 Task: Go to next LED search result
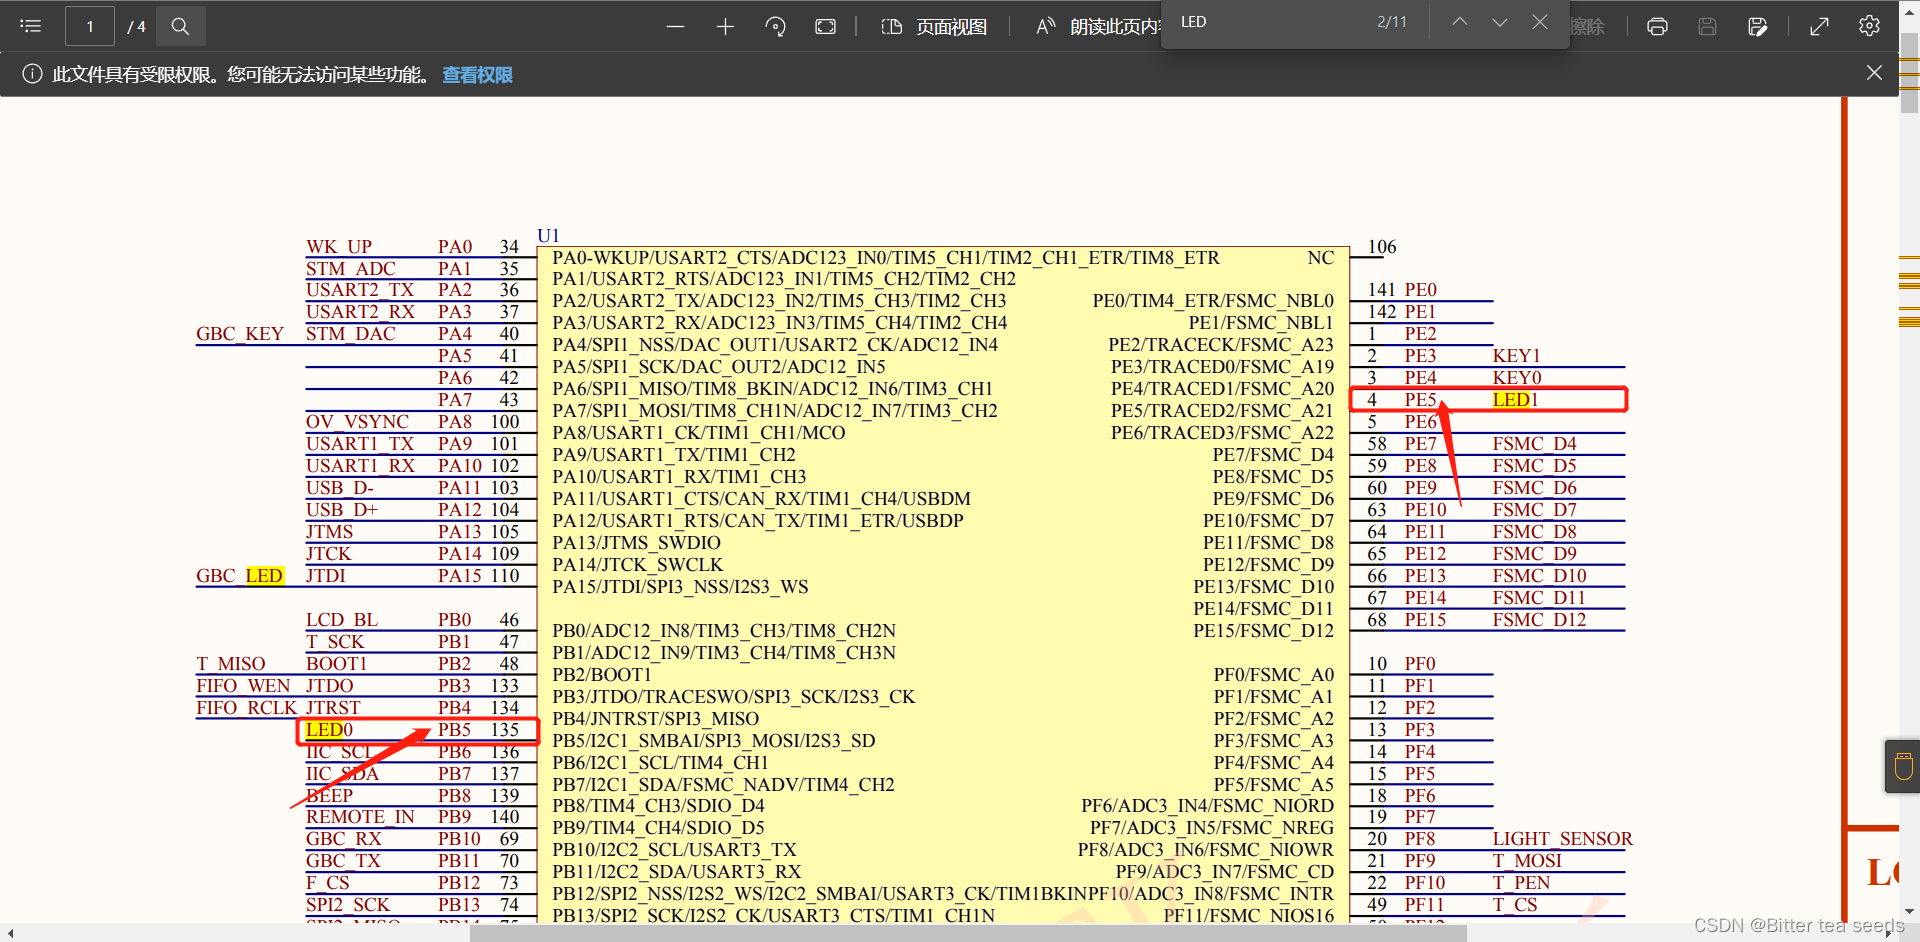(1500, 22)
